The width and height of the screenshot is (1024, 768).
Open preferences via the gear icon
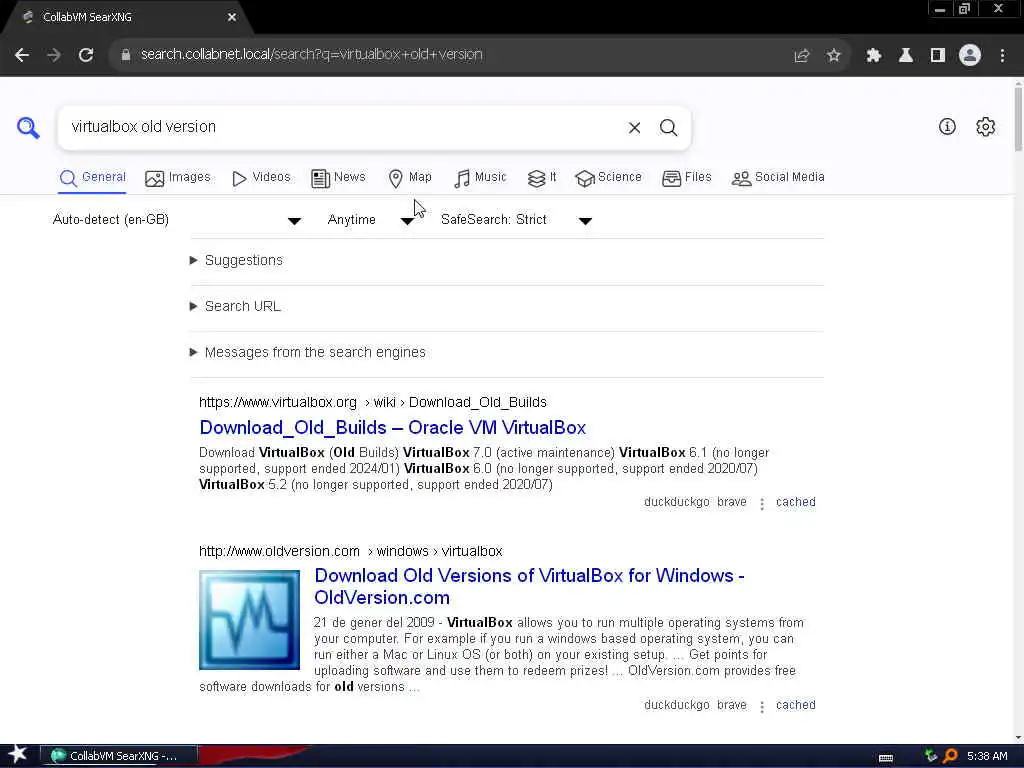coord(985,127)
